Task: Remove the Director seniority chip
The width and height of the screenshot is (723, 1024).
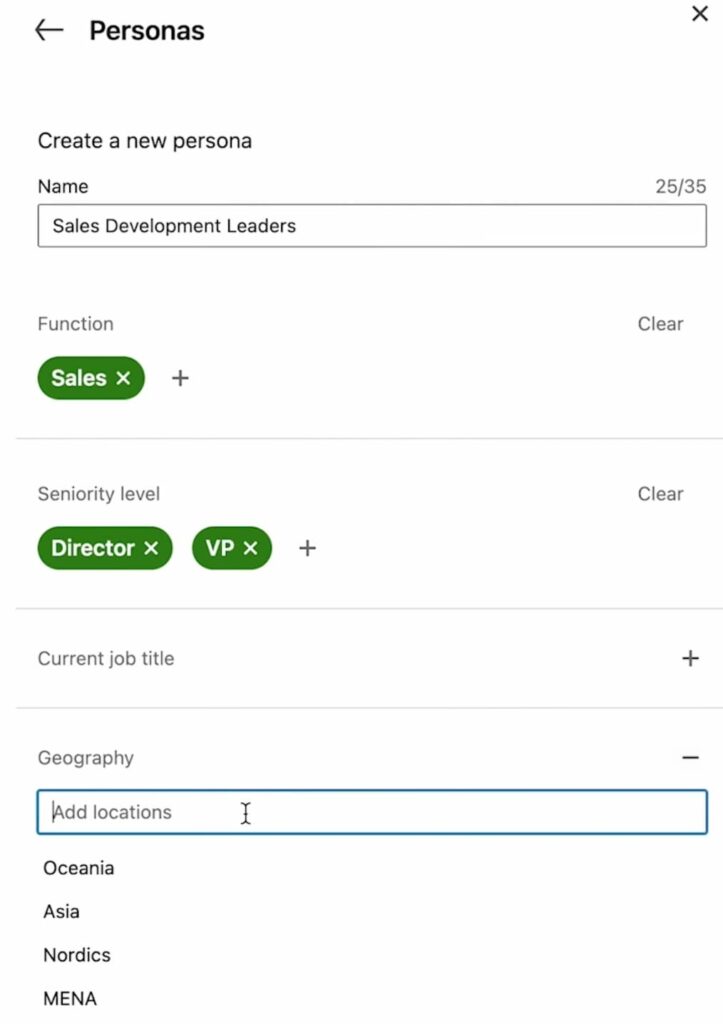Action: [151, 548]
